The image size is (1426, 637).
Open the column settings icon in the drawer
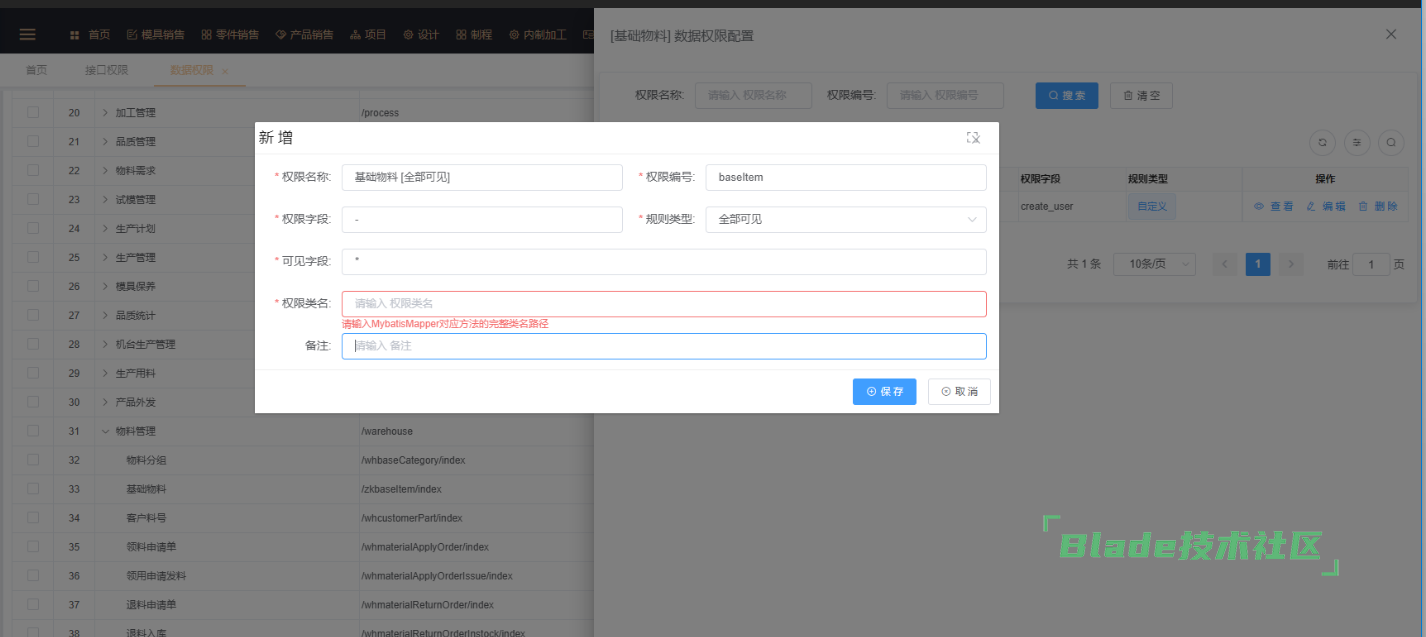pos(1357,143)
